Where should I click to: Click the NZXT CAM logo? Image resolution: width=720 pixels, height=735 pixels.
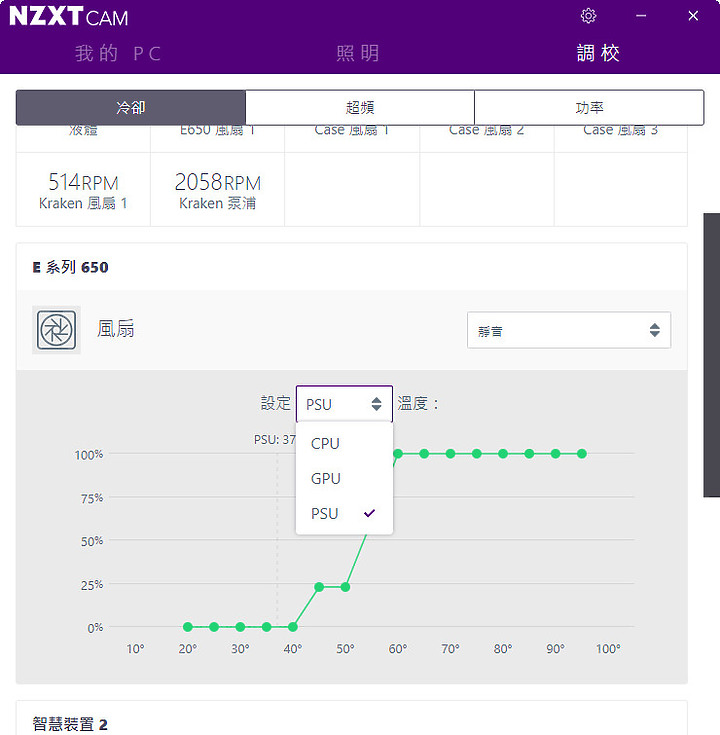coord(68,16)
